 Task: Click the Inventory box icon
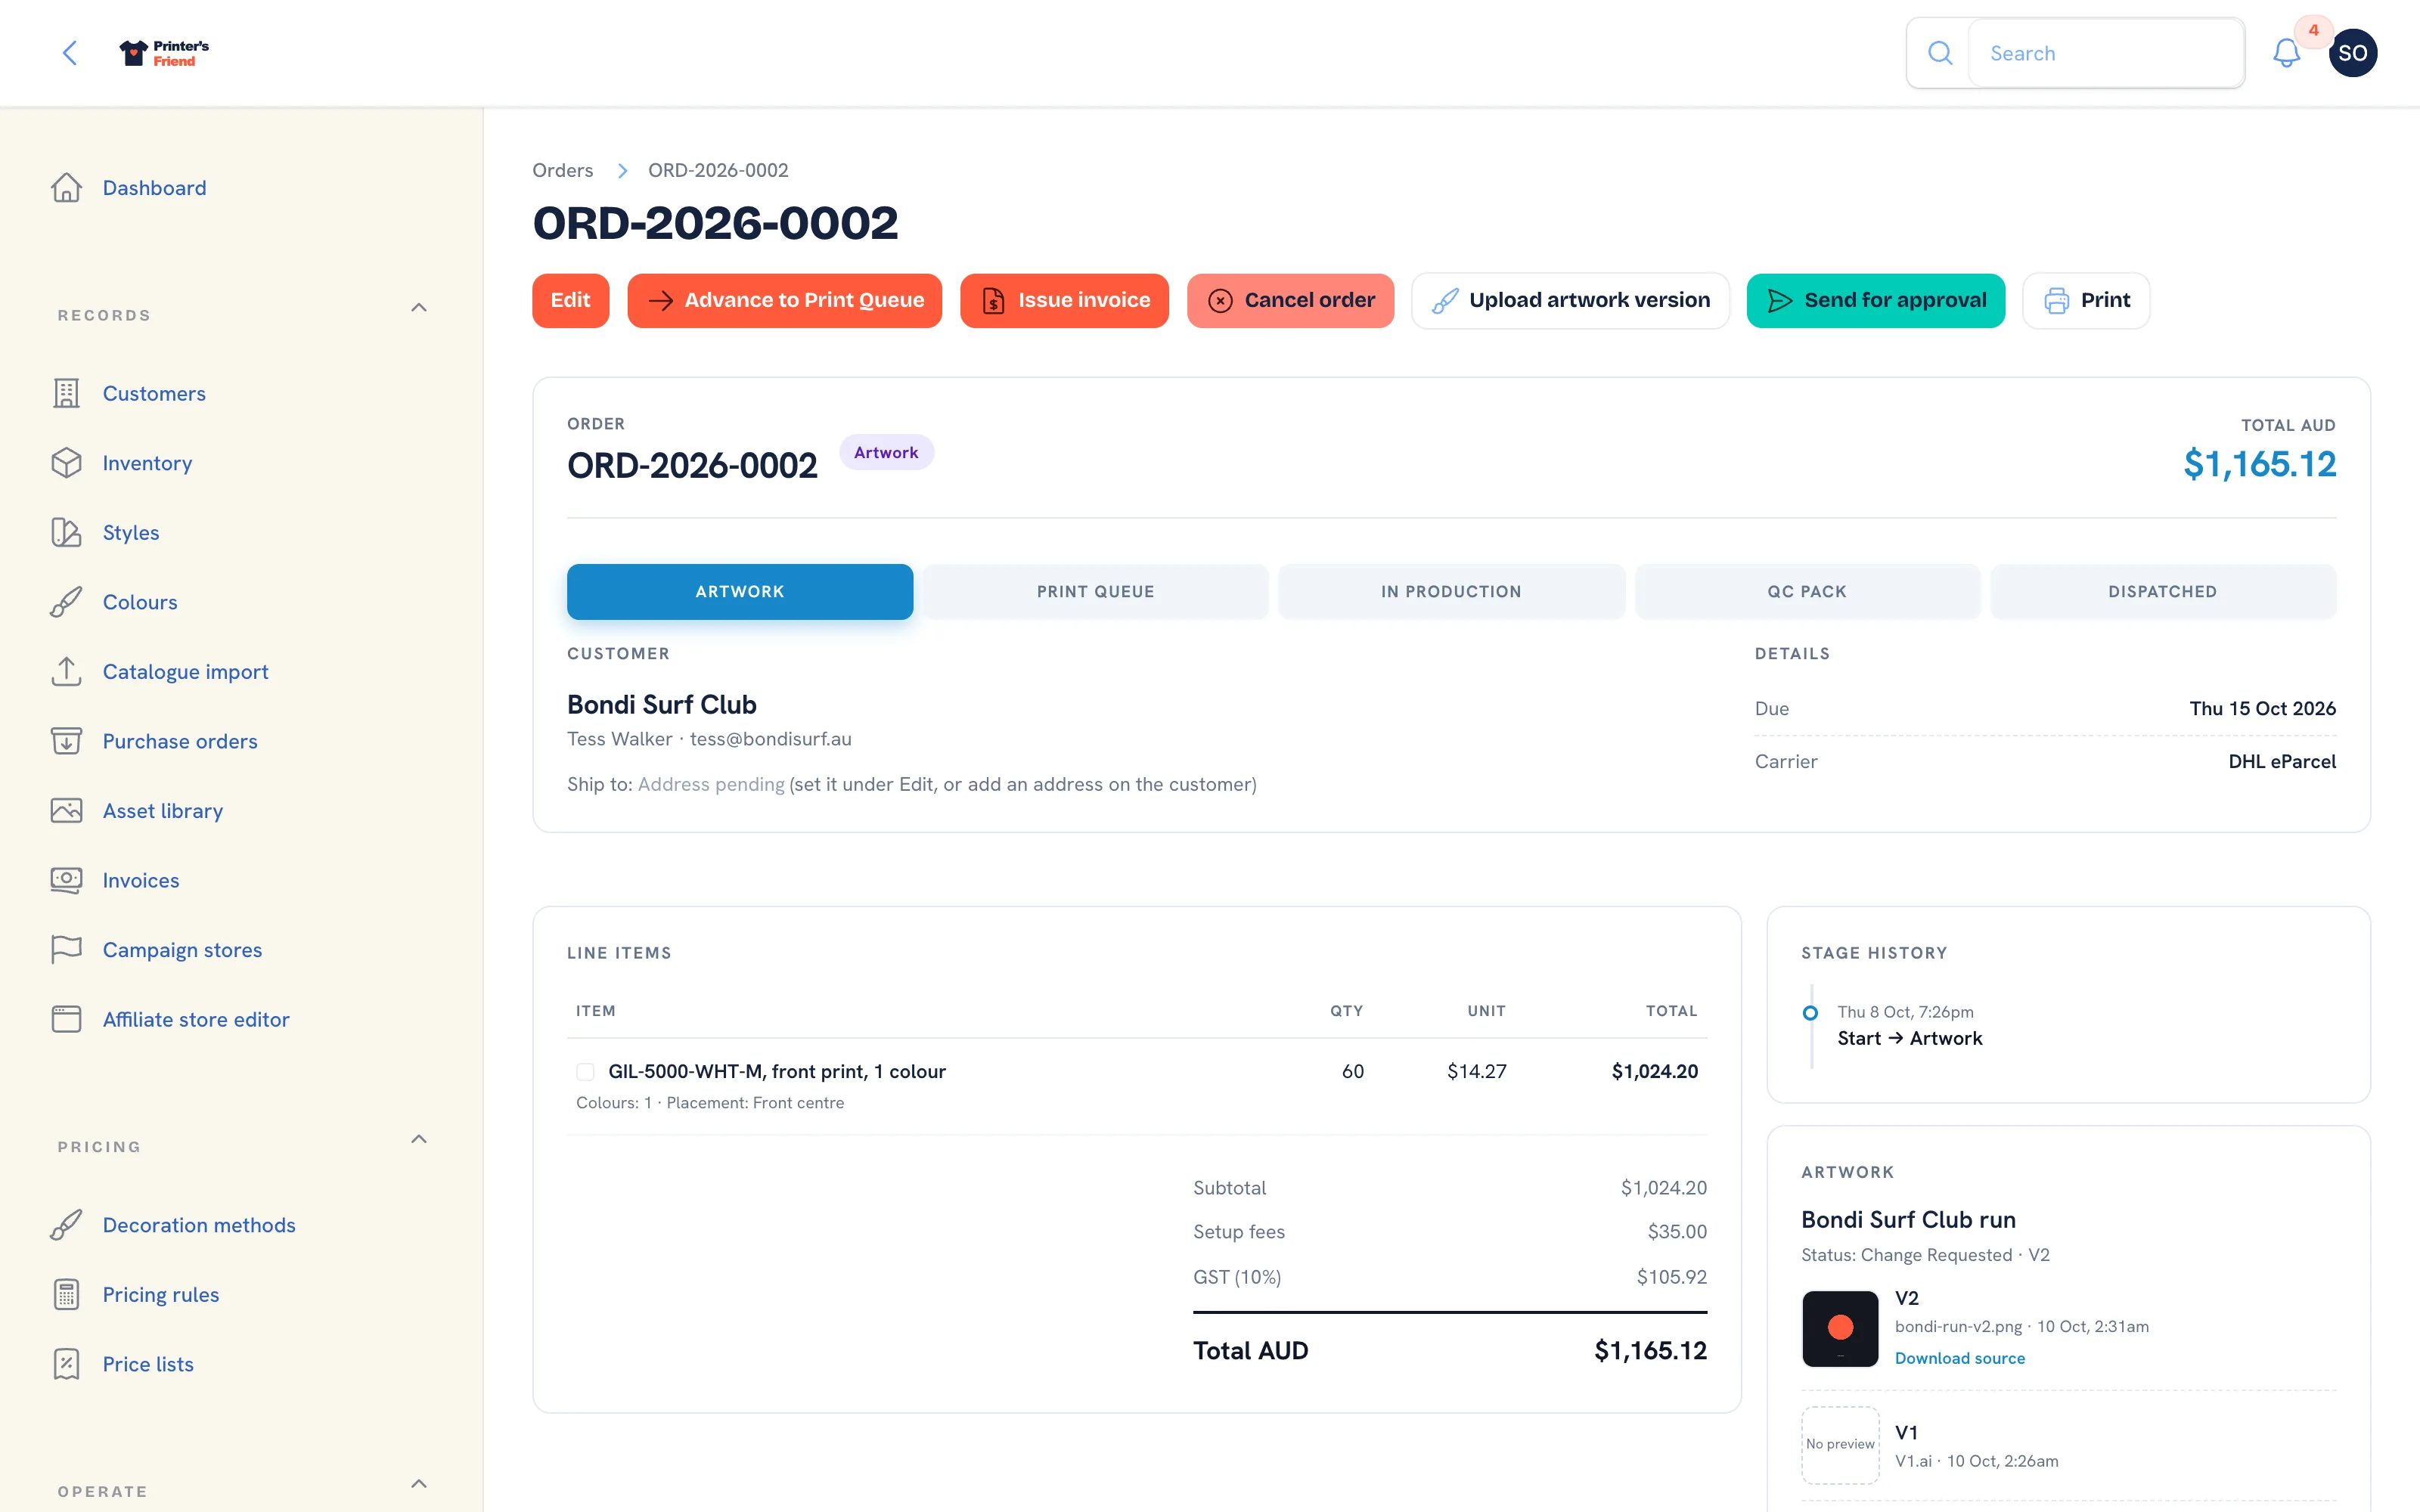tap(67, 463)
